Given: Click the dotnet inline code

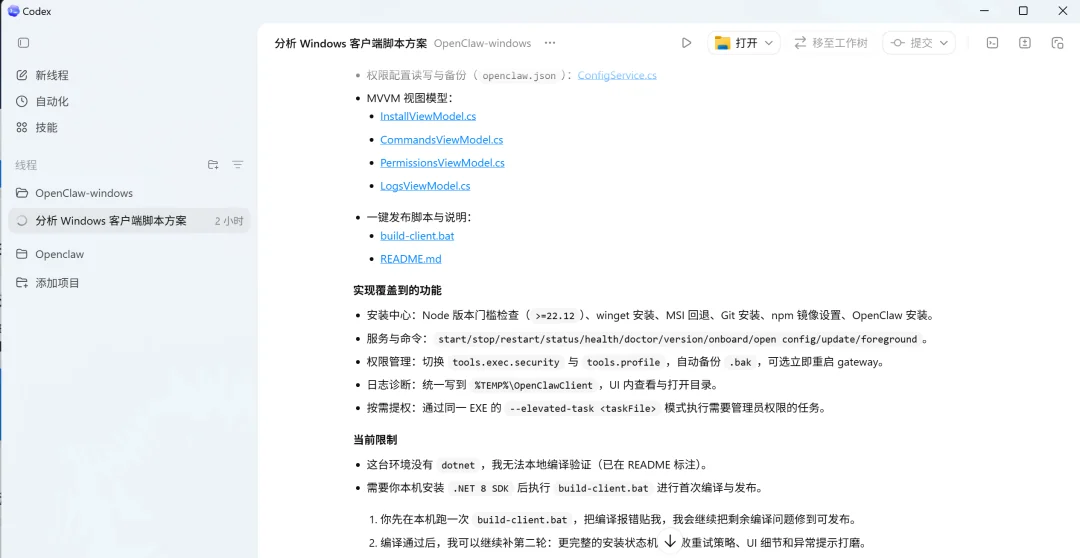Looking at the screenshot, I should (458, 466).
